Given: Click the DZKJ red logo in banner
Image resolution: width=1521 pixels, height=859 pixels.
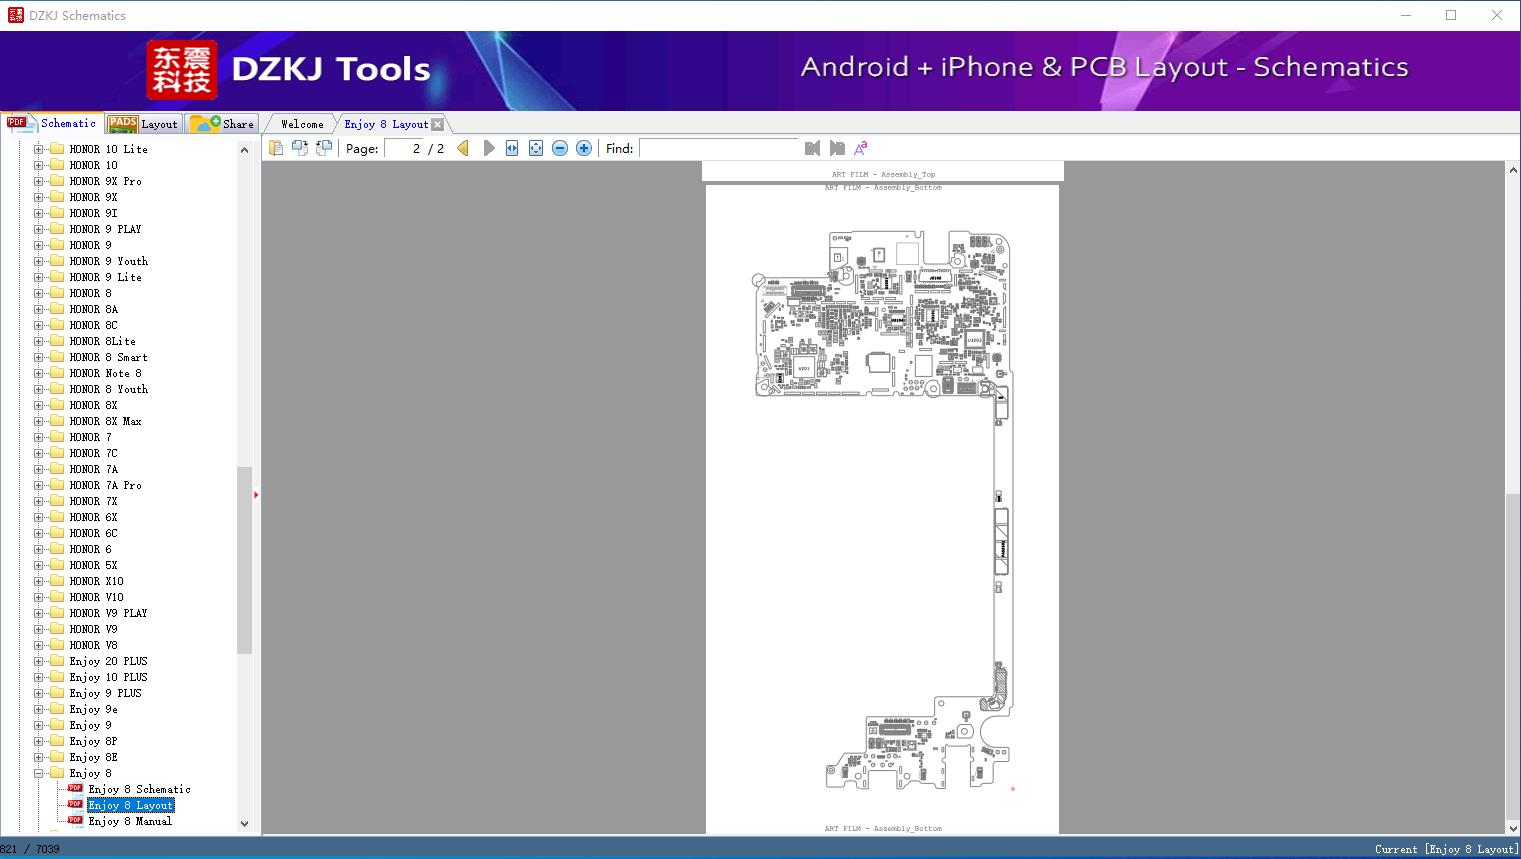Looking at the screenshot, I should tap(182, 70).
